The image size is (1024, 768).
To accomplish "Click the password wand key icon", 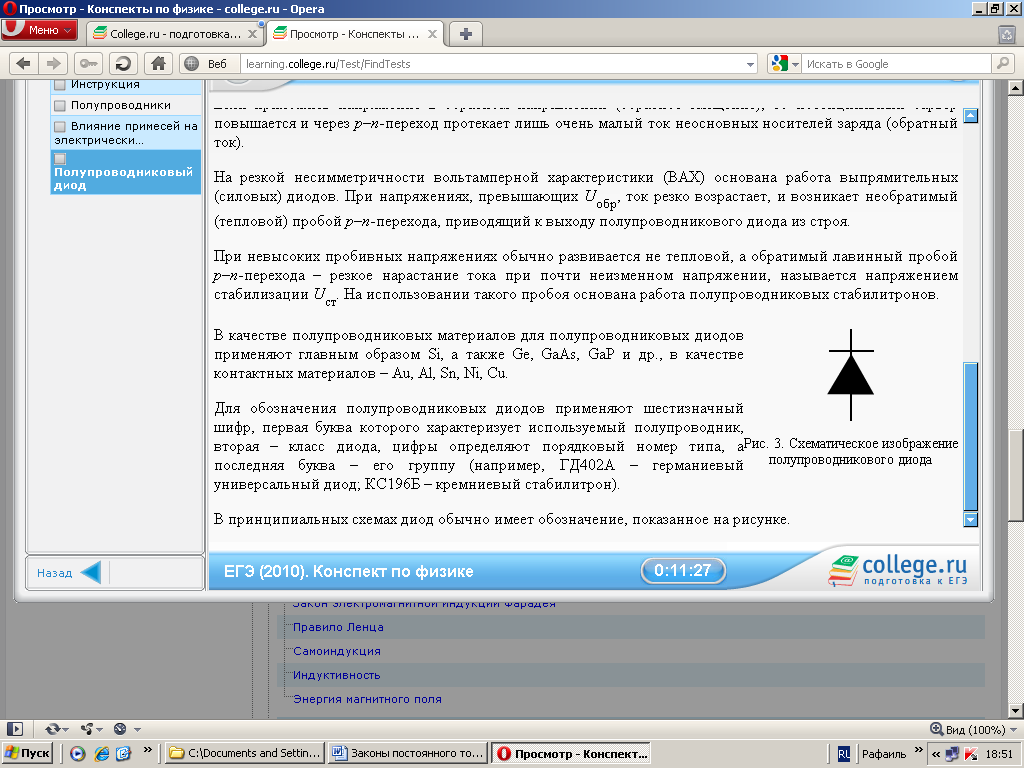I will tap(89, 63).
